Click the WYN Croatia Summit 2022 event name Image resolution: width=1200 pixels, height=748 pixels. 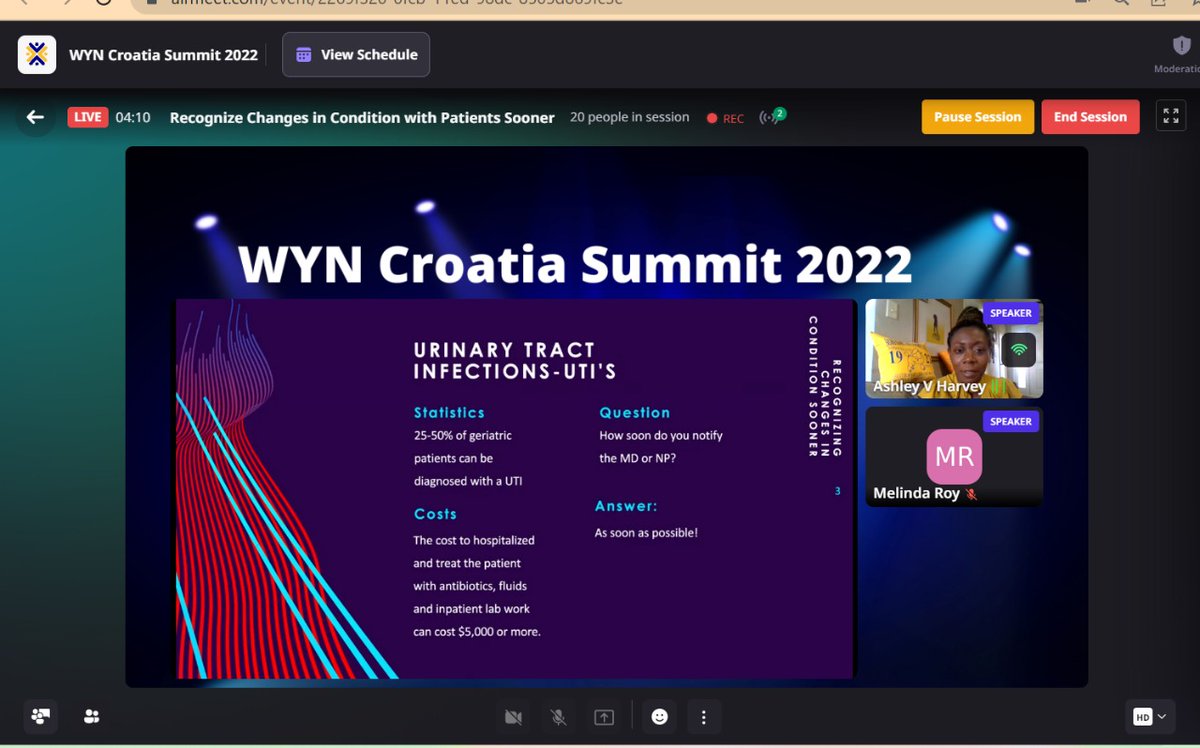(164, 55)
